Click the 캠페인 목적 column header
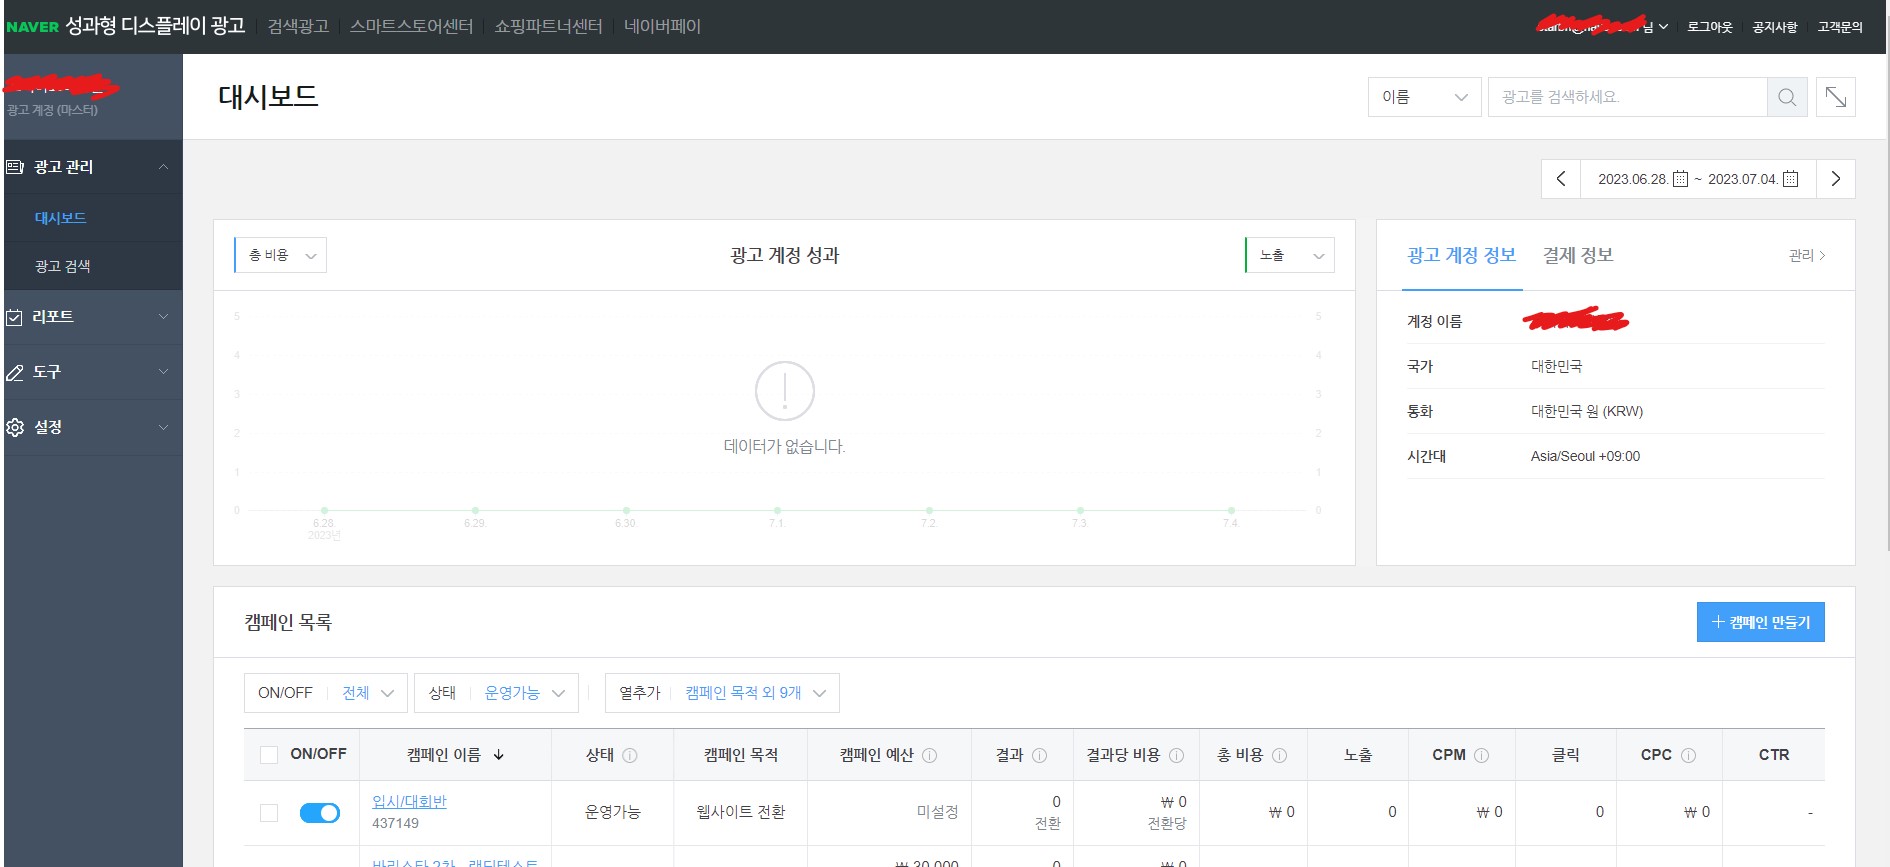The height and width of the screenshot is (867, 1890). pyautogui.click(x=741, y=755)
